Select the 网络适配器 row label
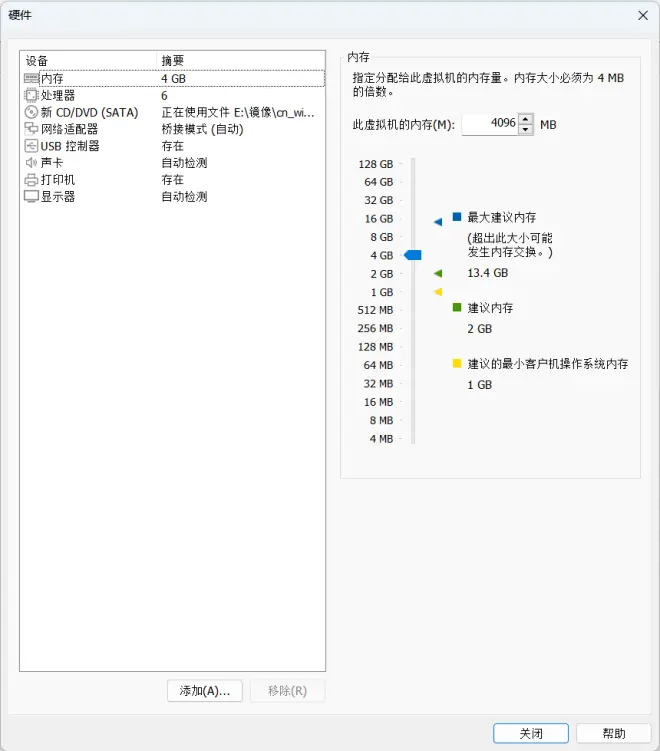Image resolution: width=660 pixels, height=751 pixels. (x=69, y=129)
